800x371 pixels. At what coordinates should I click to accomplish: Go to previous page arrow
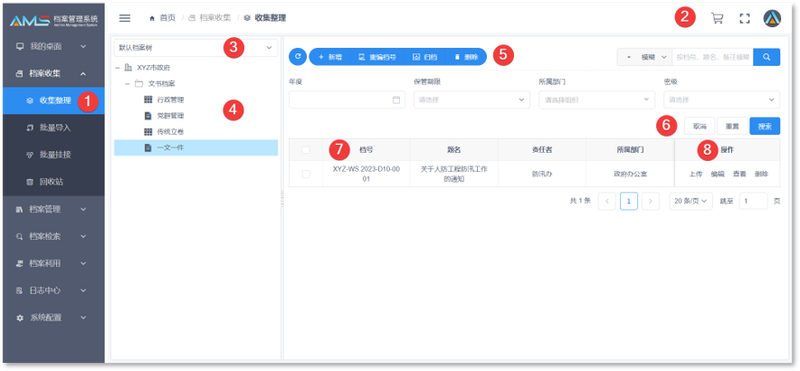pyautogui.click(x=607, y=201)
